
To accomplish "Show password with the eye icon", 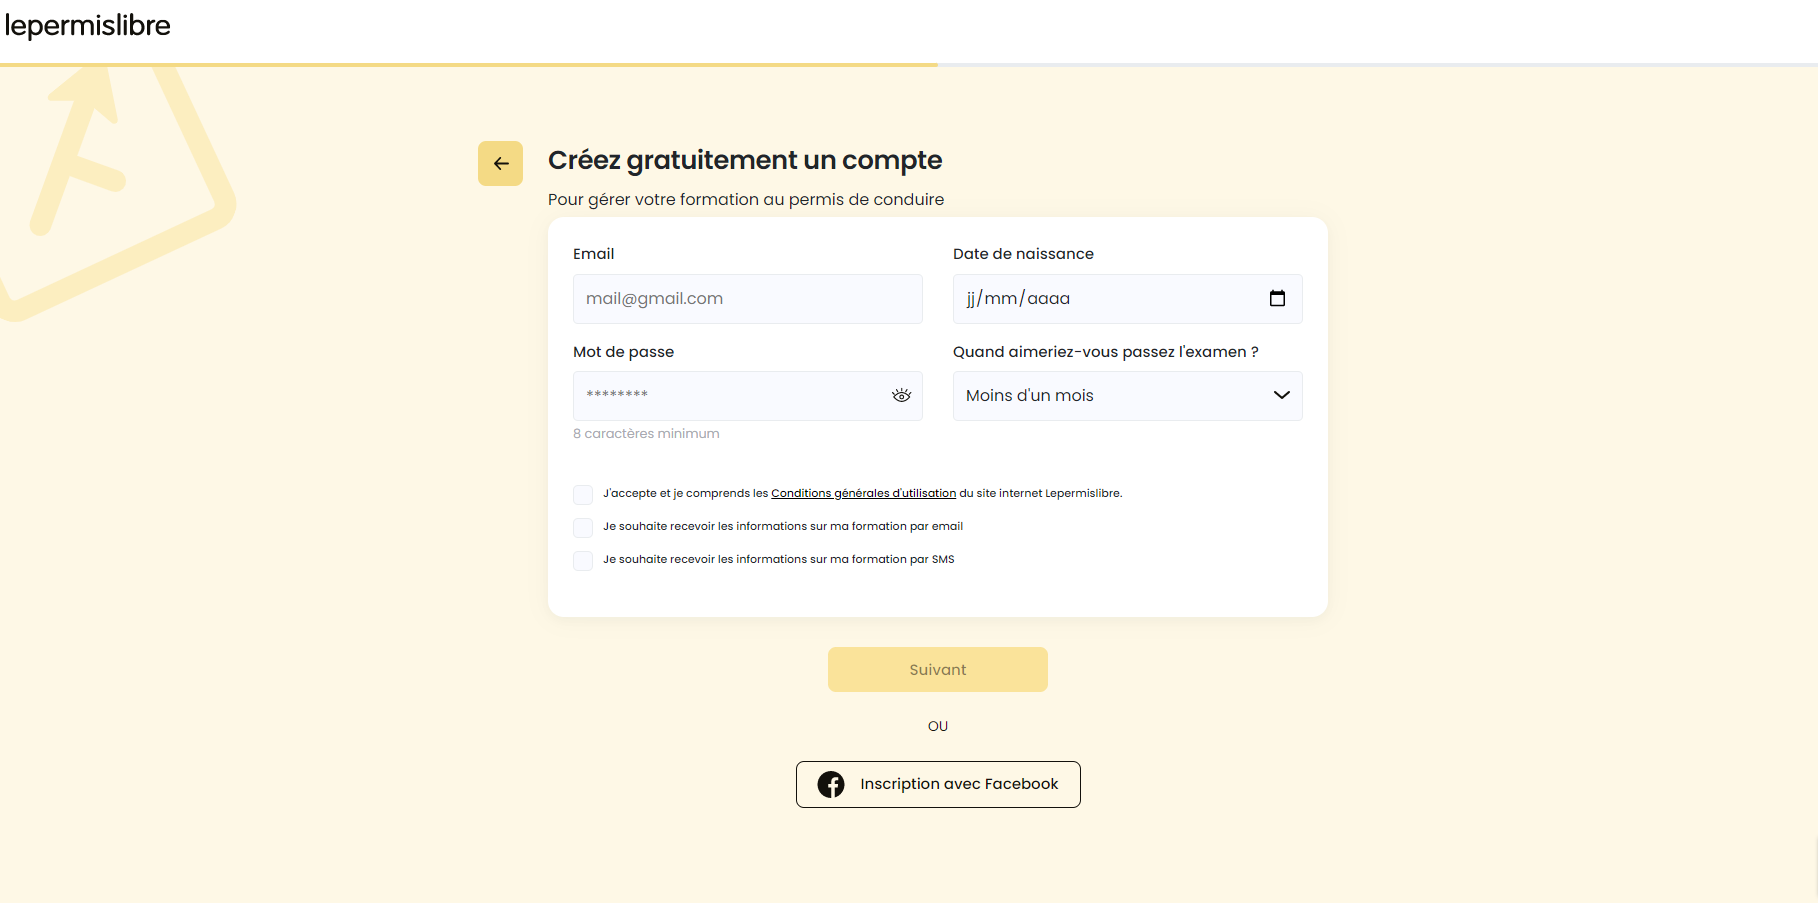I will (x=901, y=395).
